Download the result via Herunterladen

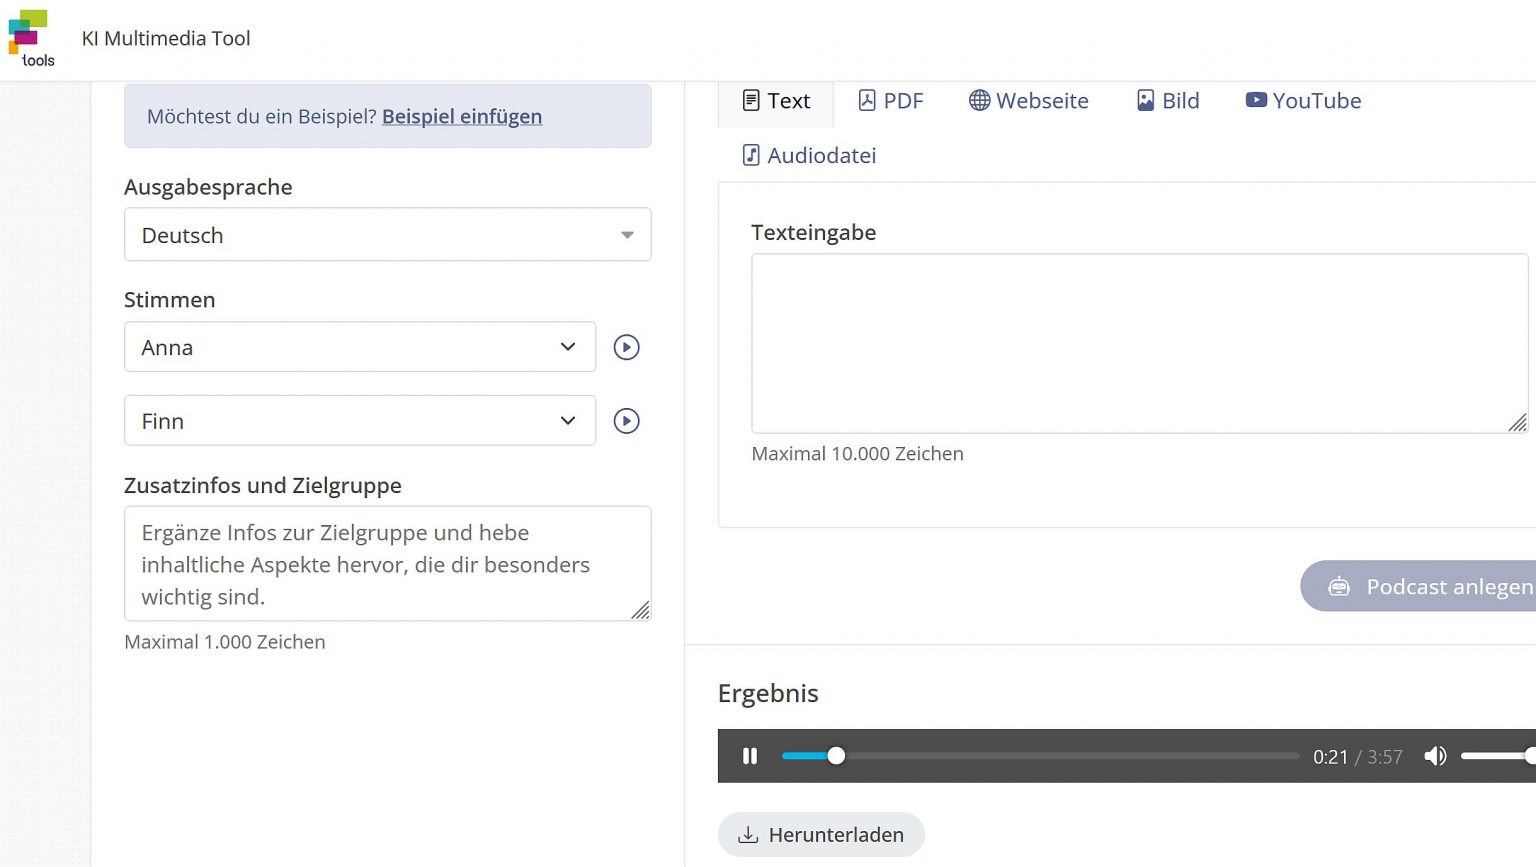pyautogui.click(x=821, y=834)
